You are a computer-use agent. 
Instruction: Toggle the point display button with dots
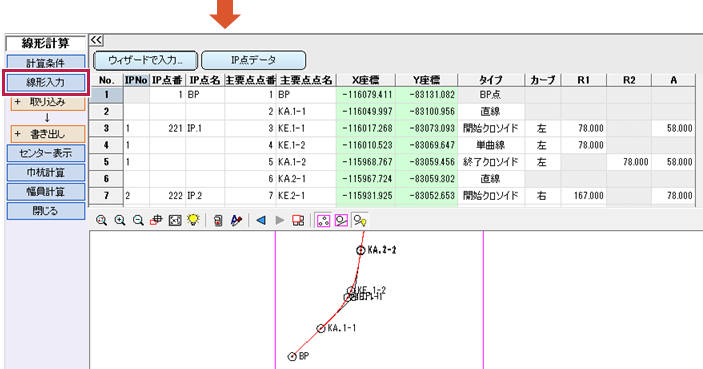(x=323, y=220)
